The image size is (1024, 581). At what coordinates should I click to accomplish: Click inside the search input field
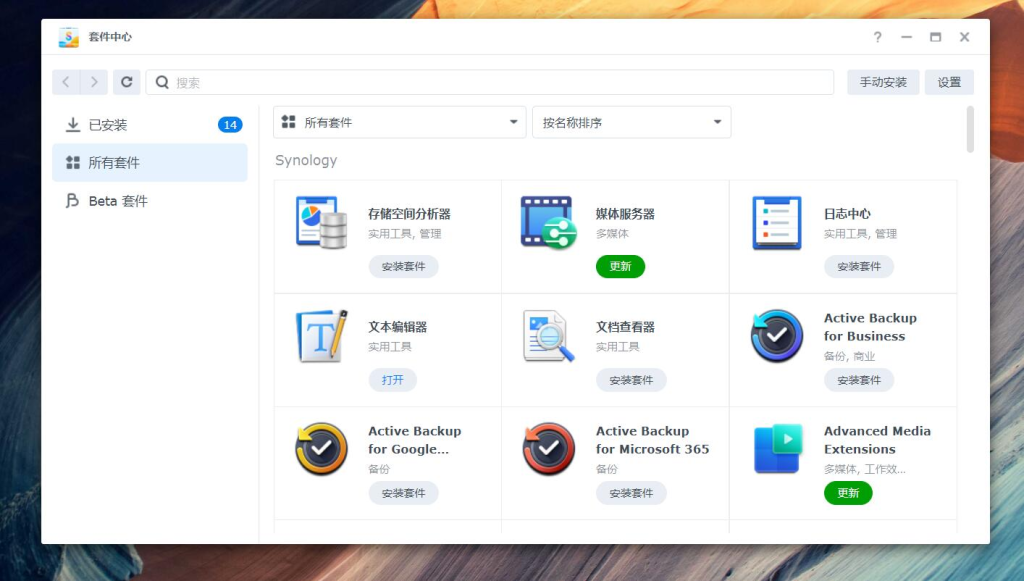400,82
